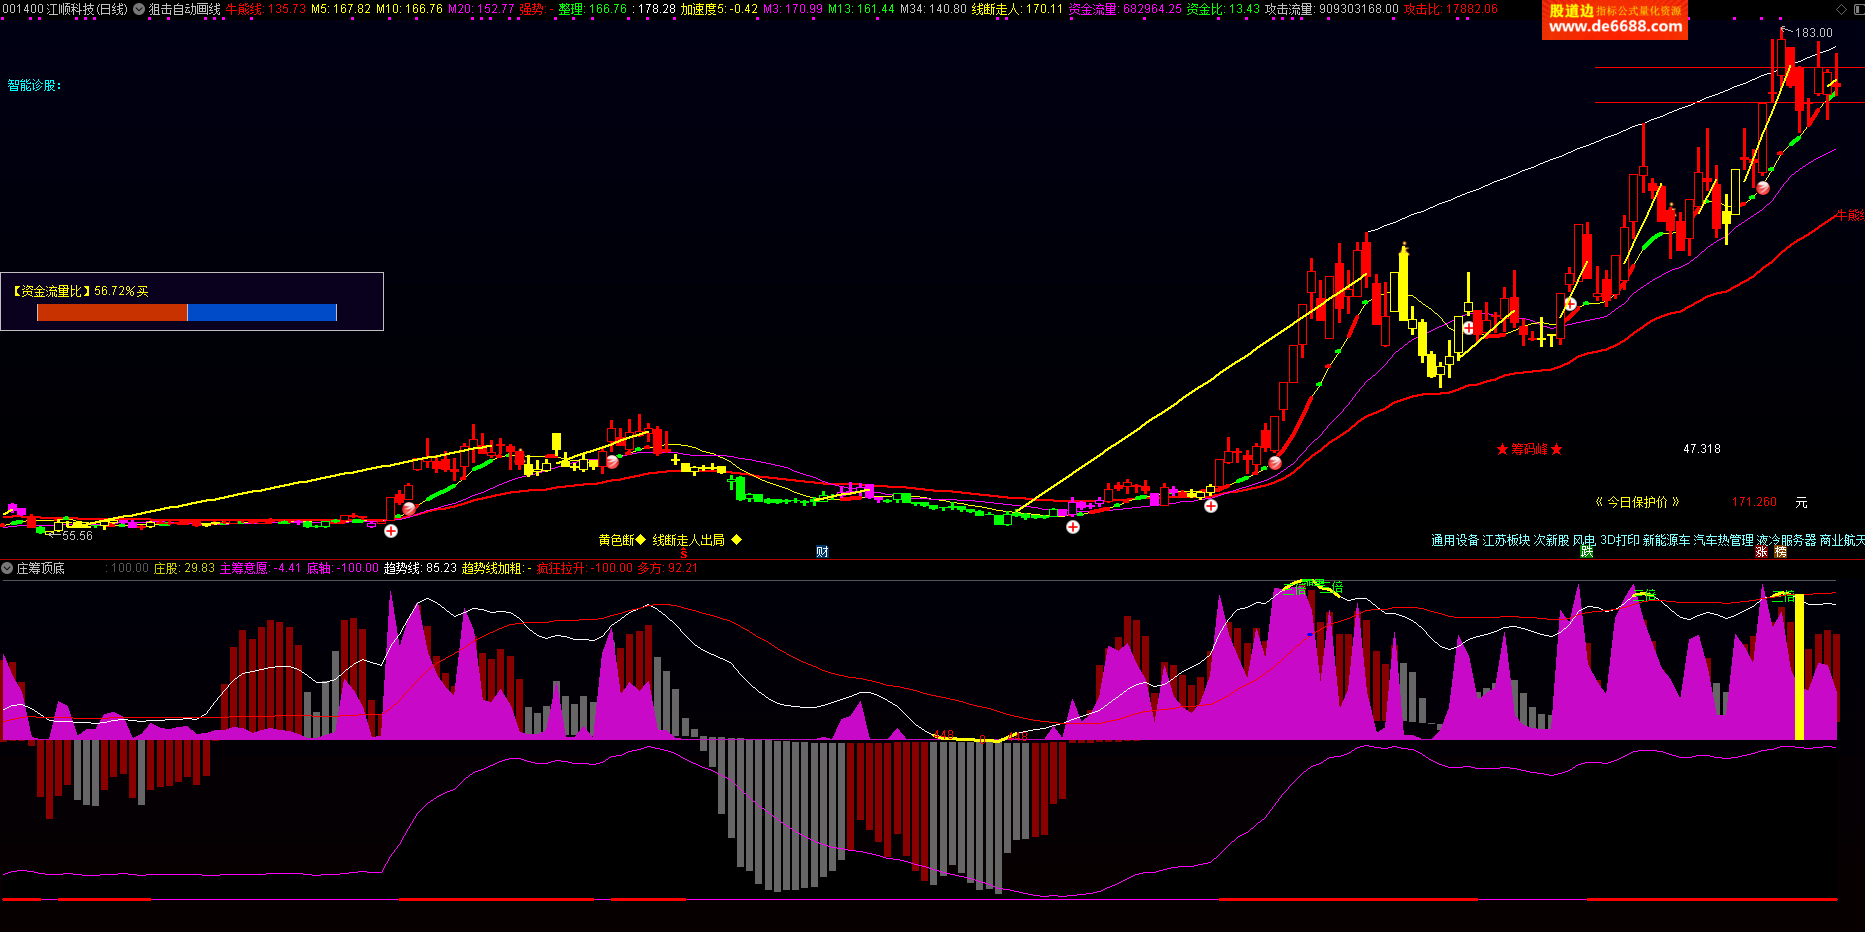The width and height of the screenshot is (1865, 932).
Task: Click the 55.56 lowest price label
Action: [x=76, y=536]
